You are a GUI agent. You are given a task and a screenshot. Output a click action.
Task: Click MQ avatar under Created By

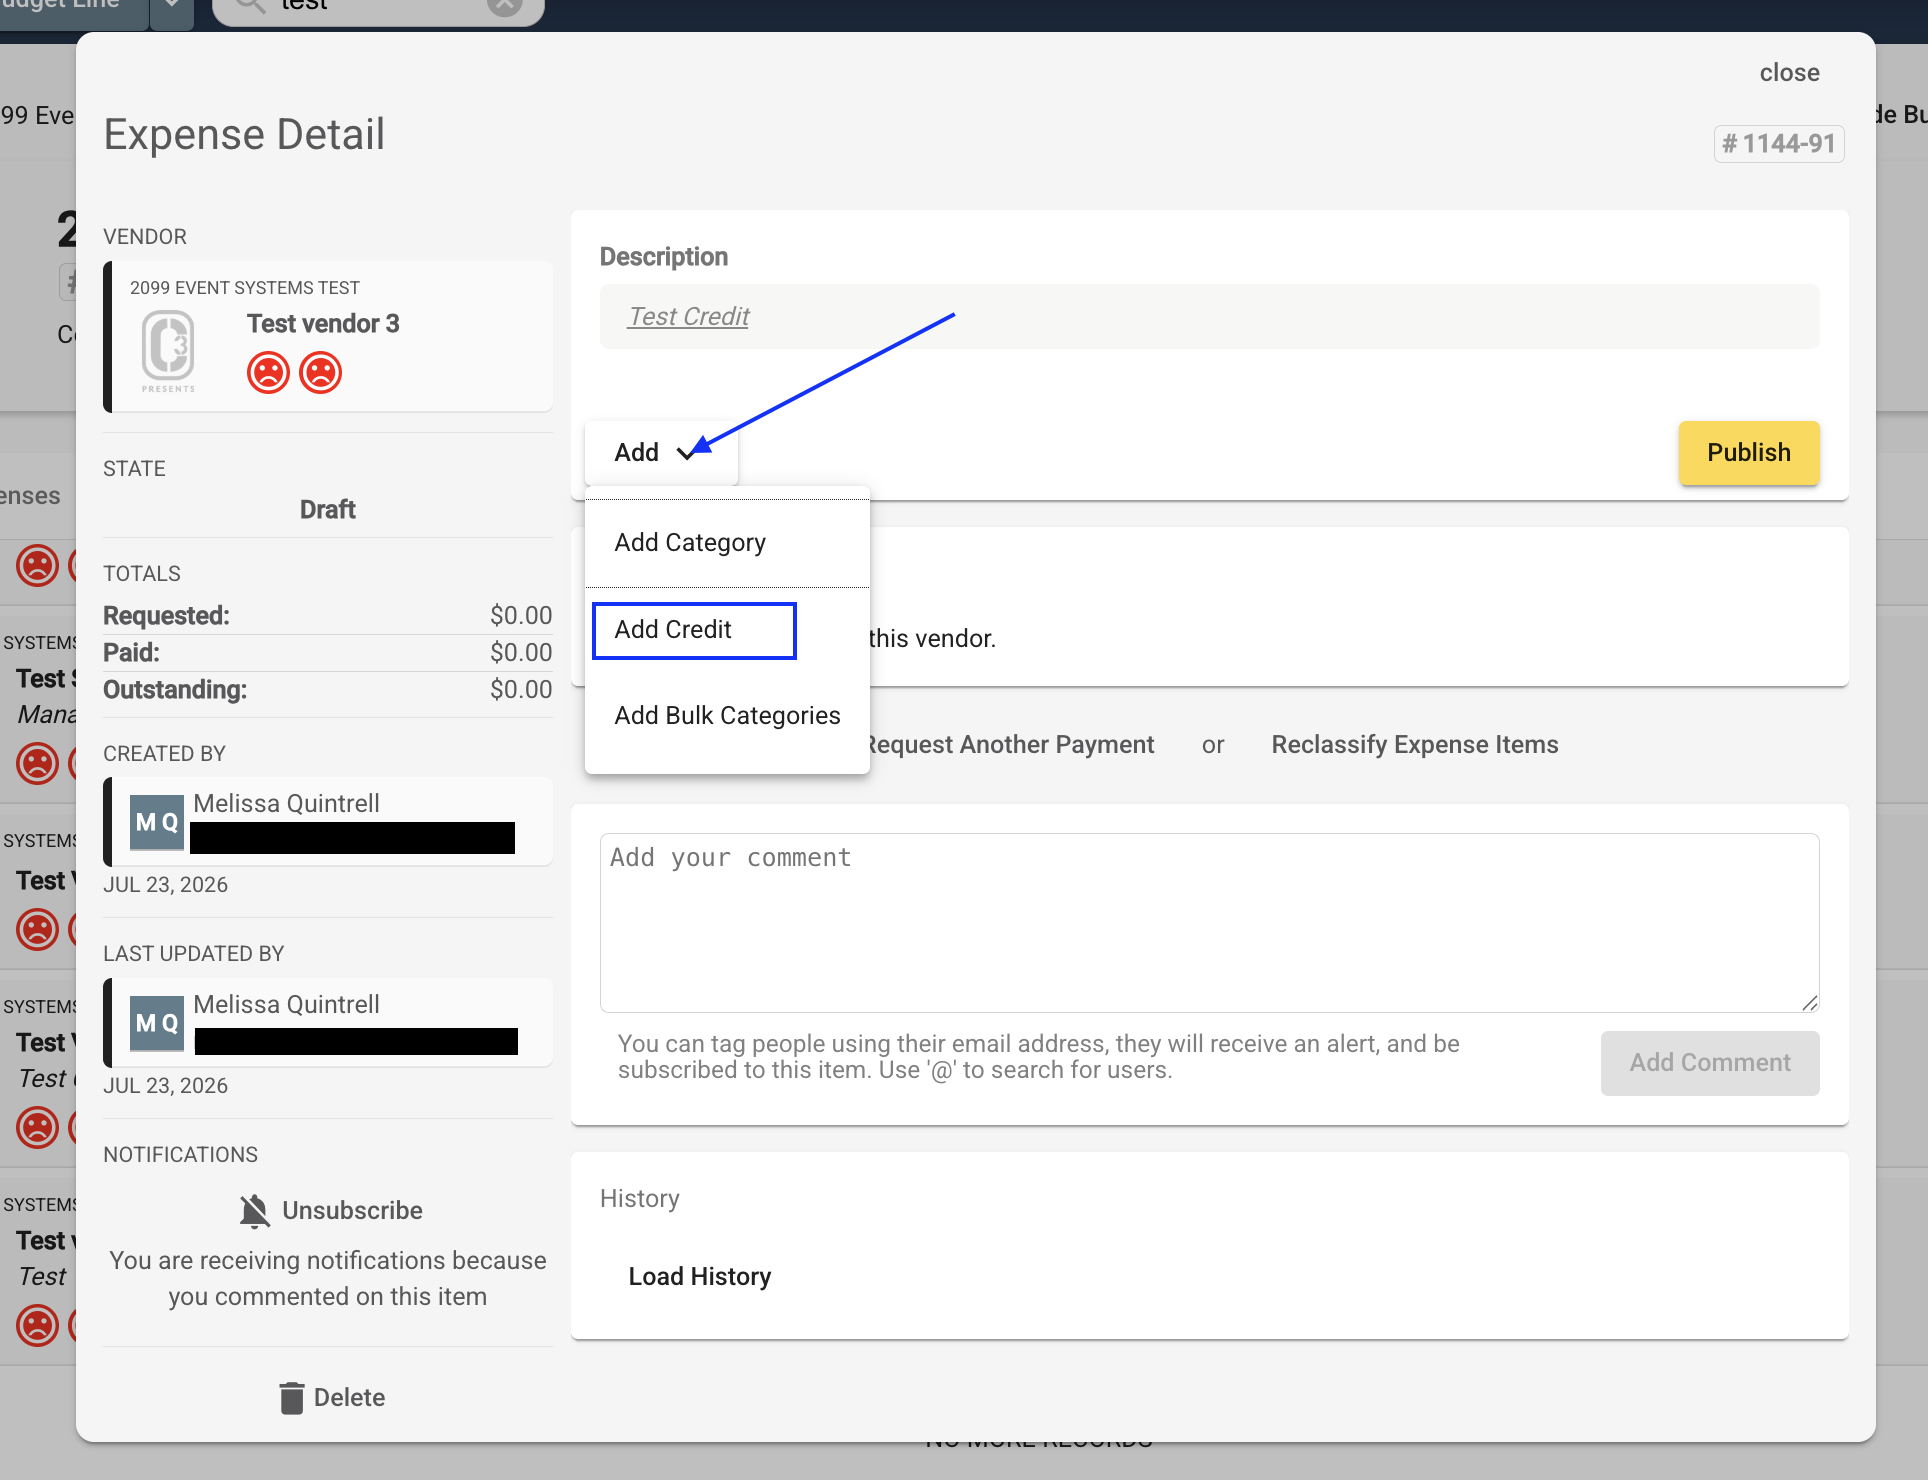point(157,823)
